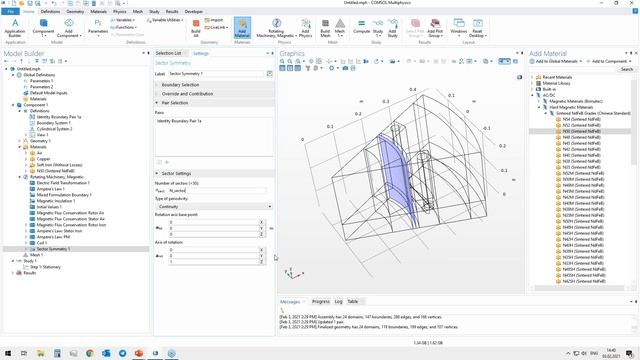Open Google Chrome from the taskbar

click(90, 353)
